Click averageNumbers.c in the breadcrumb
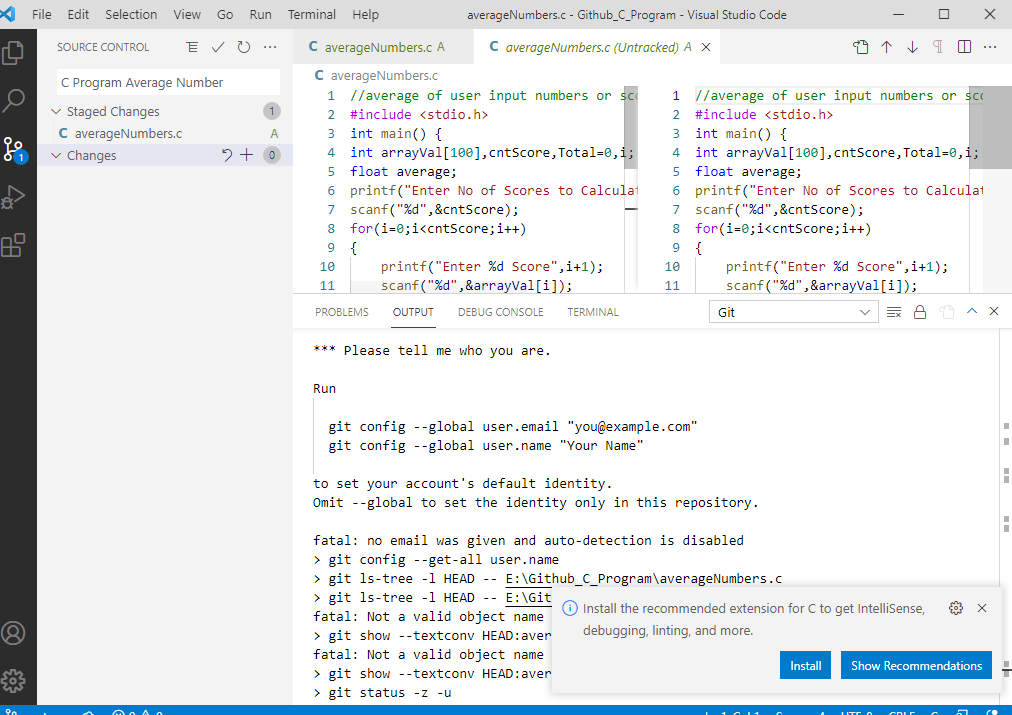The image size is (1012, 715). [x=384, y=76]
